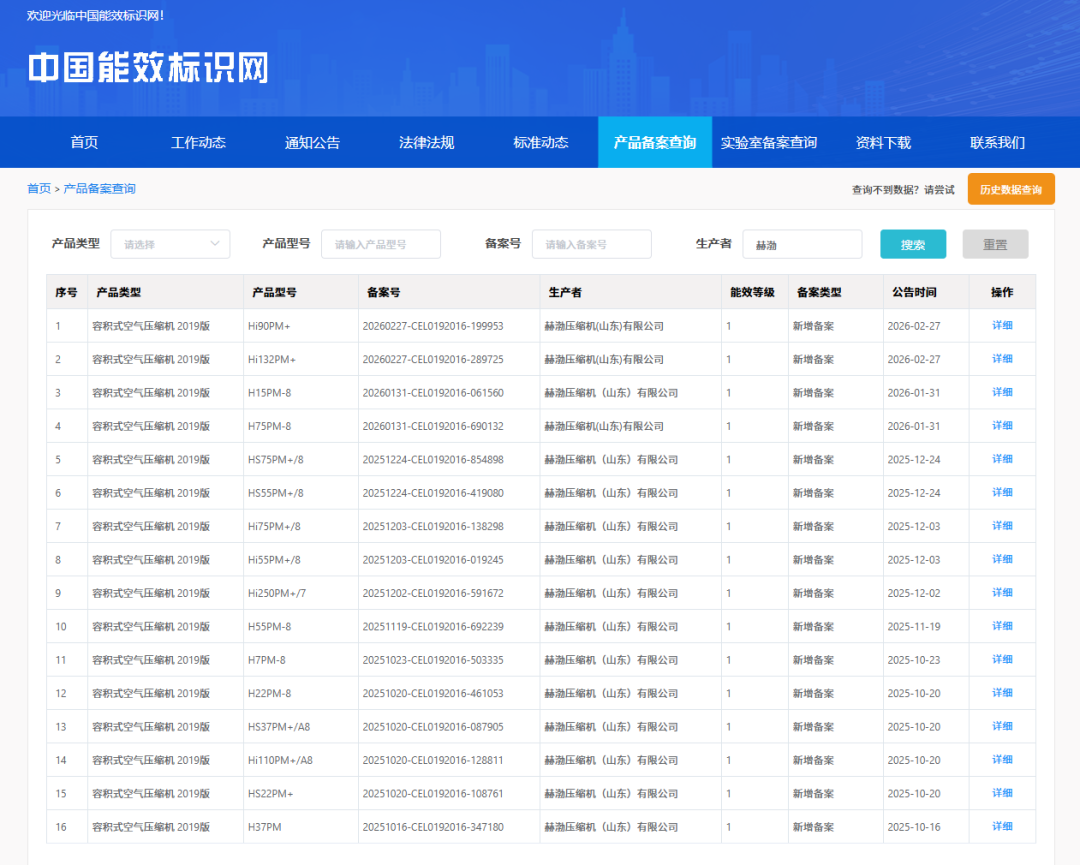Open 历史数据查询 orange button
Viewport: 1080px width, 865px height.
click(1011, 189)
